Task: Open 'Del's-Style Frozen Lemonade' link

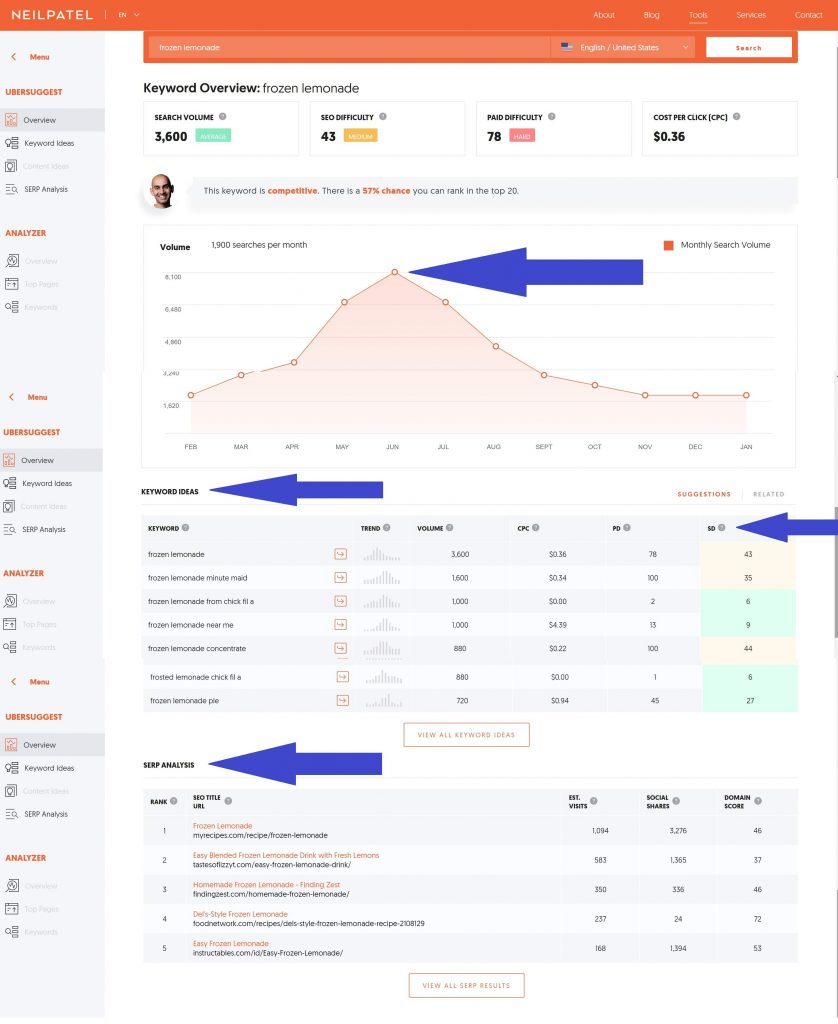Action: (240, 914)
